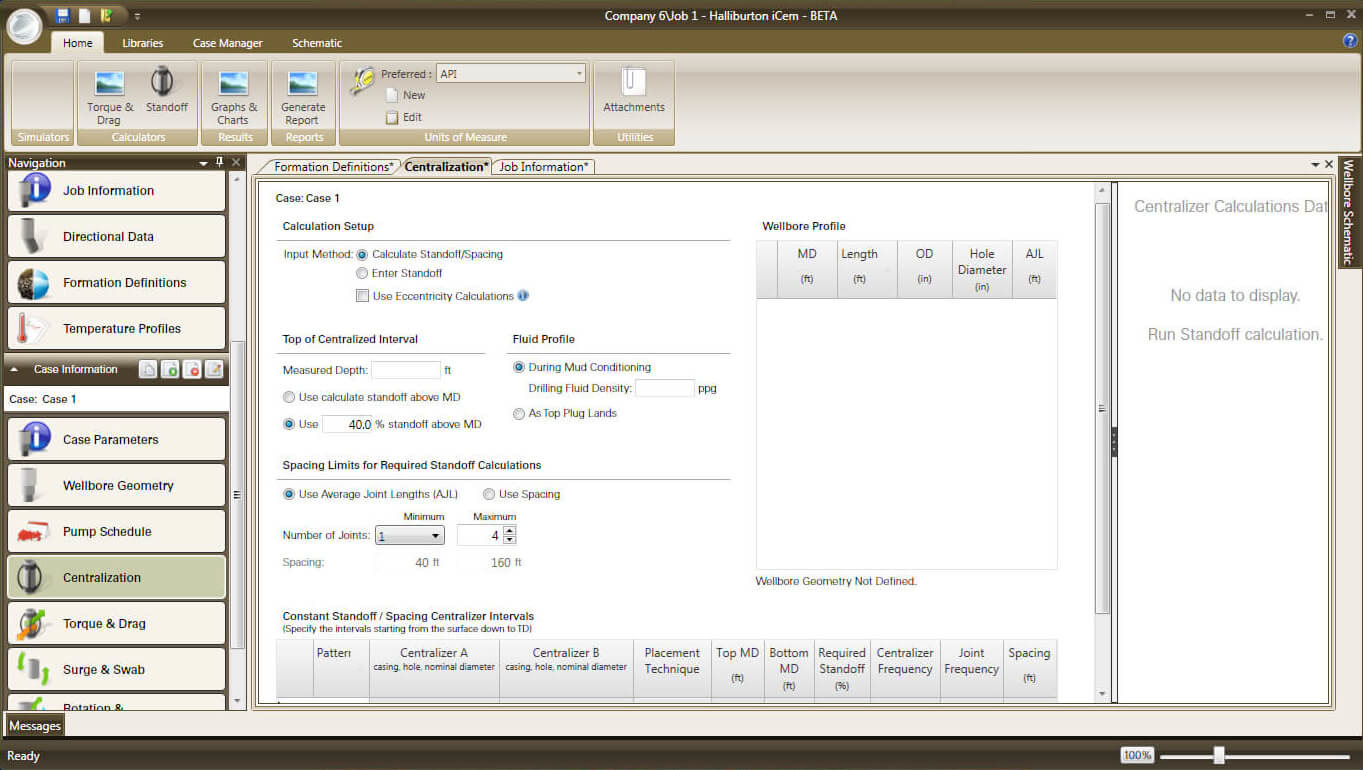Click the new document icon in quick access toolbar
Viewport: 1363px width, 770px height.
tap(85, 15)
